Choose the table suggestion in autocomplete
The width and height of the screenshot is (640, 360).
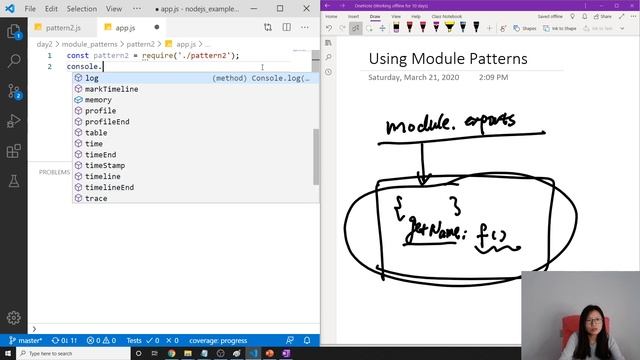coord(196,133)
